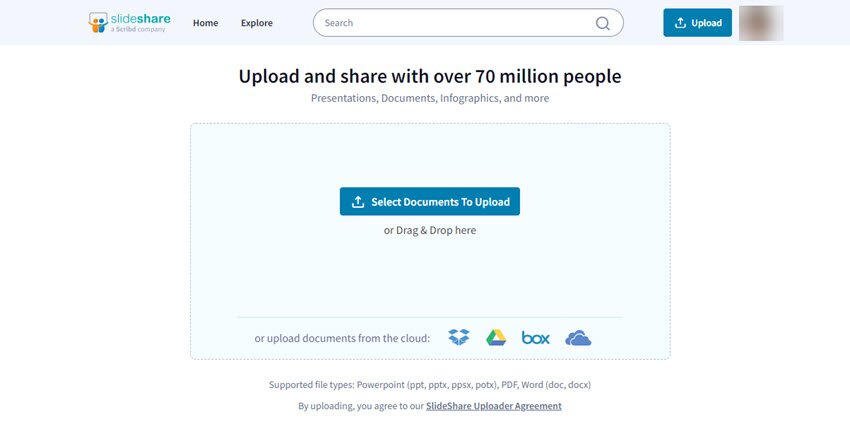Screen dimensions: 850x448
Task: Click the '70 million people' heading
Action: pos(430,76)
